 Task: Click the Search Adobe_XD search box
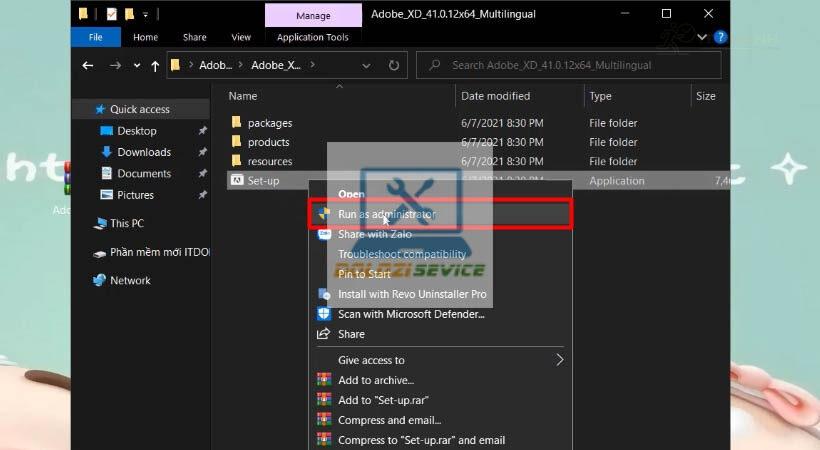[568, 65]
